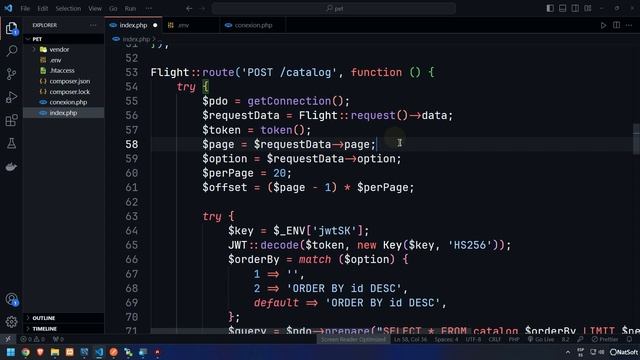This screenshot has height=360, width=640.
Task: Open the remote window indicator
Action: 8,339
